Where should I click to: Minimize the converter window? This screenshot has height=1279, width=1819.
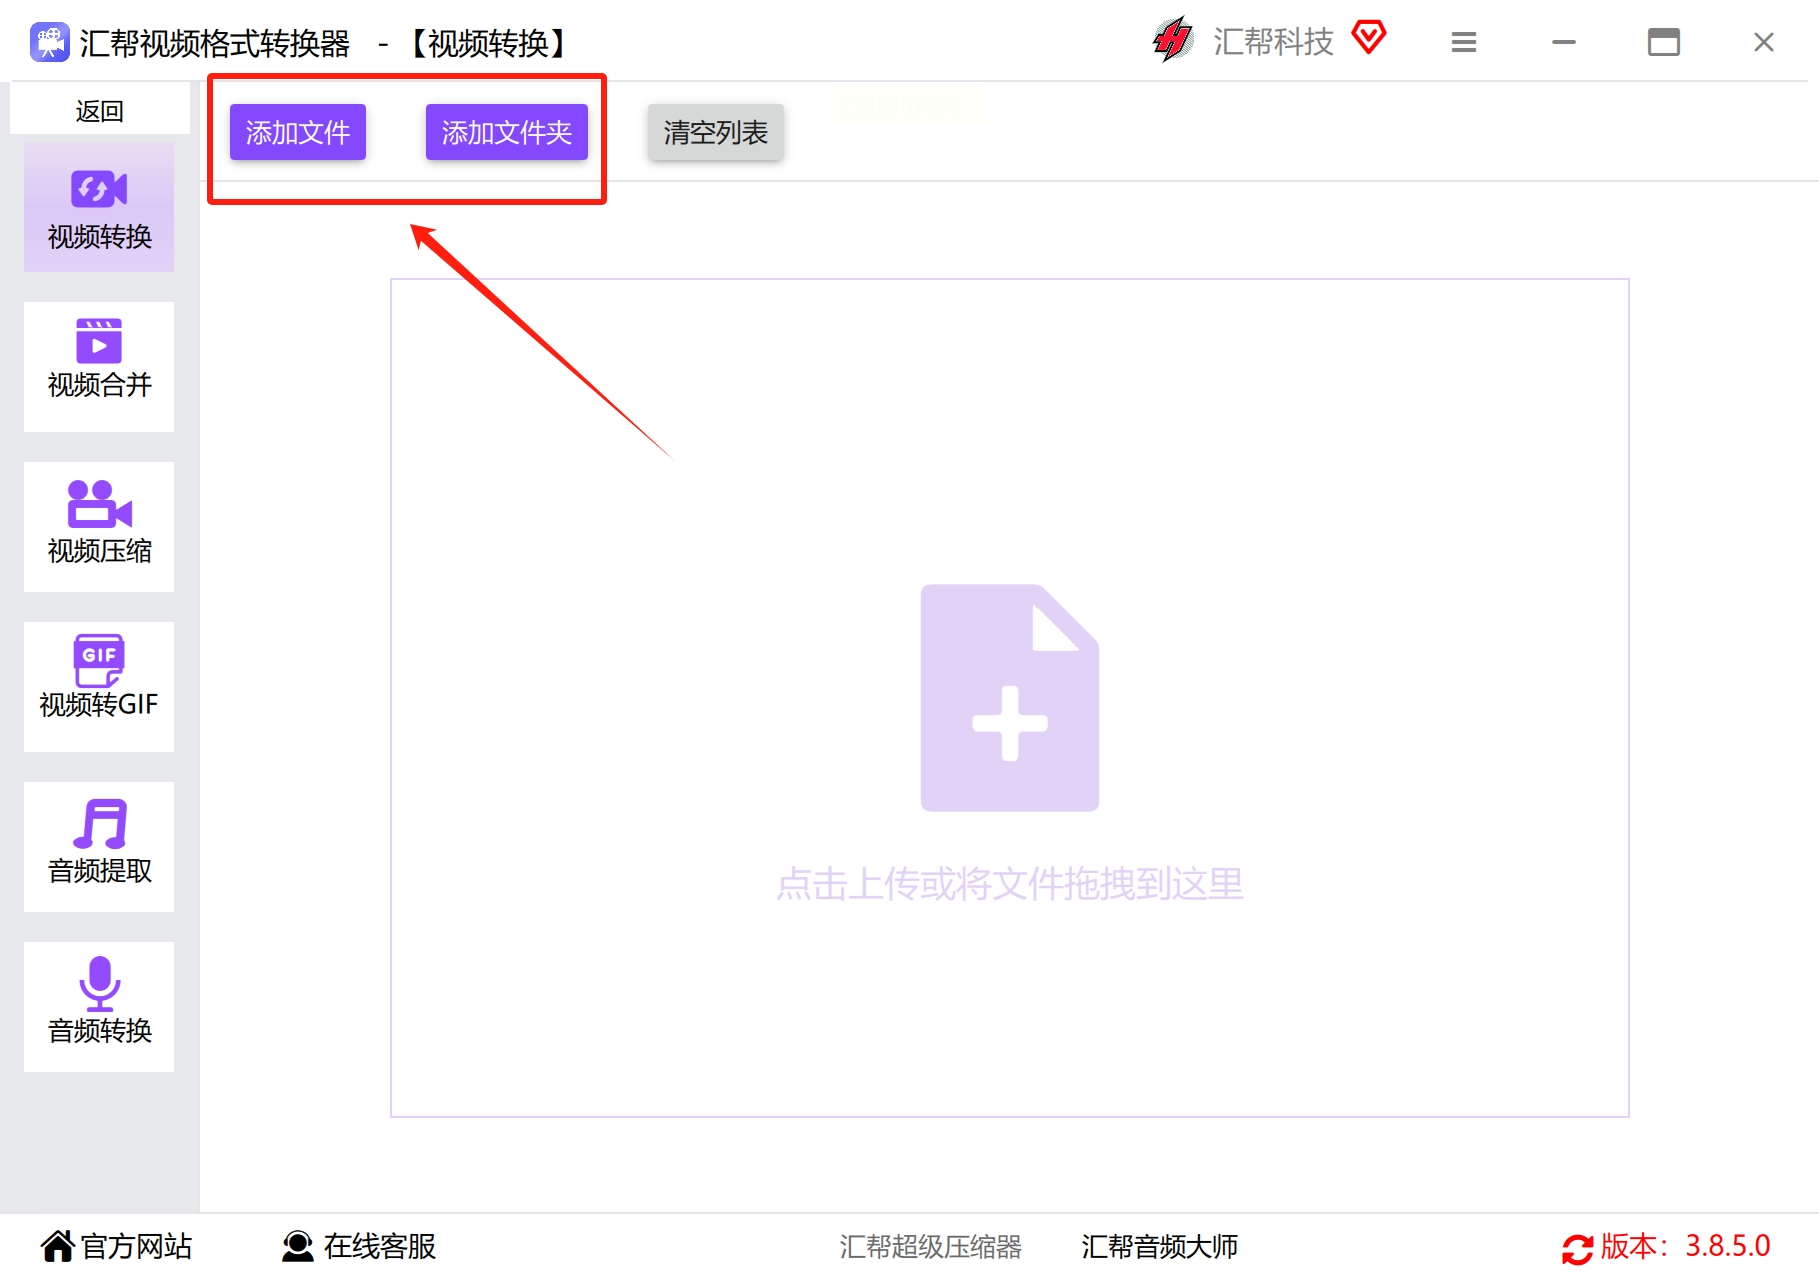1564,42
